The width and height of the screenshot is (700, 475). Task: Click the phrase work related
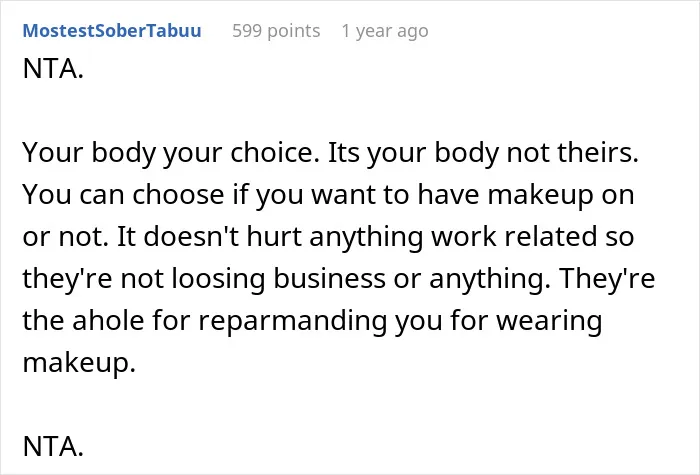[514, 237]
